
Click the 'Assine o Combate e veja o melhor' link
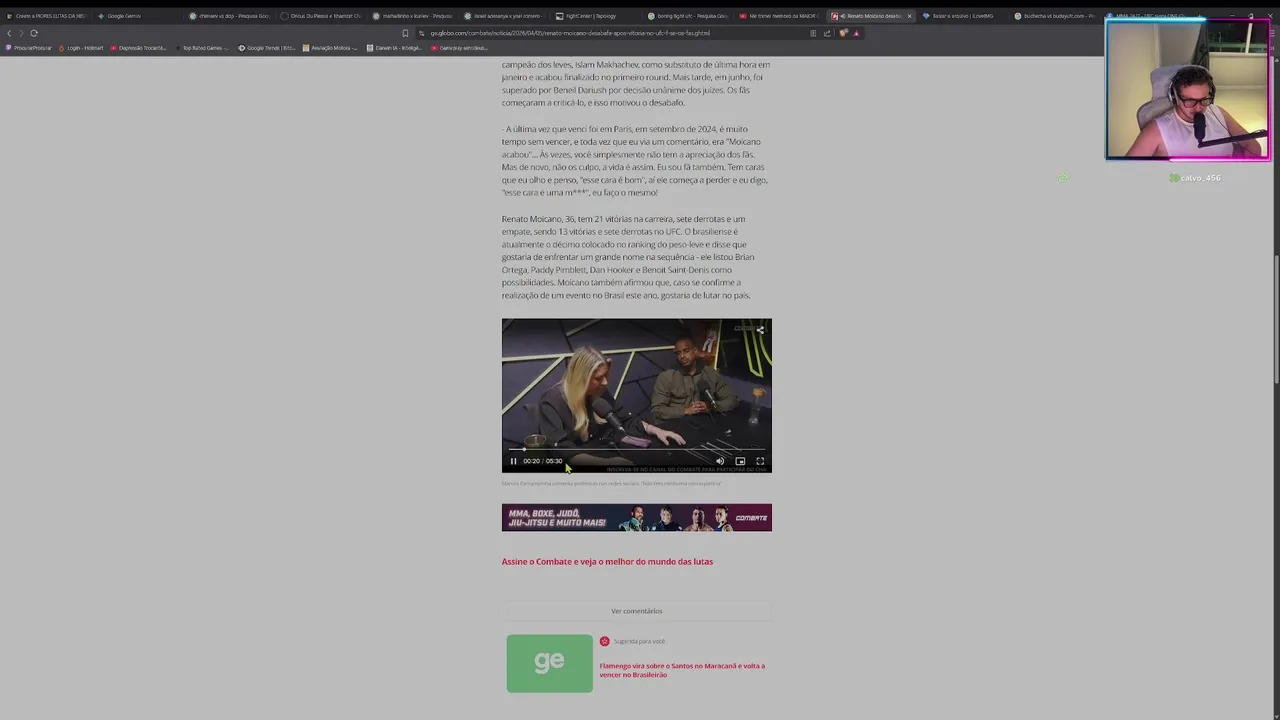click(x=607, y=562)
